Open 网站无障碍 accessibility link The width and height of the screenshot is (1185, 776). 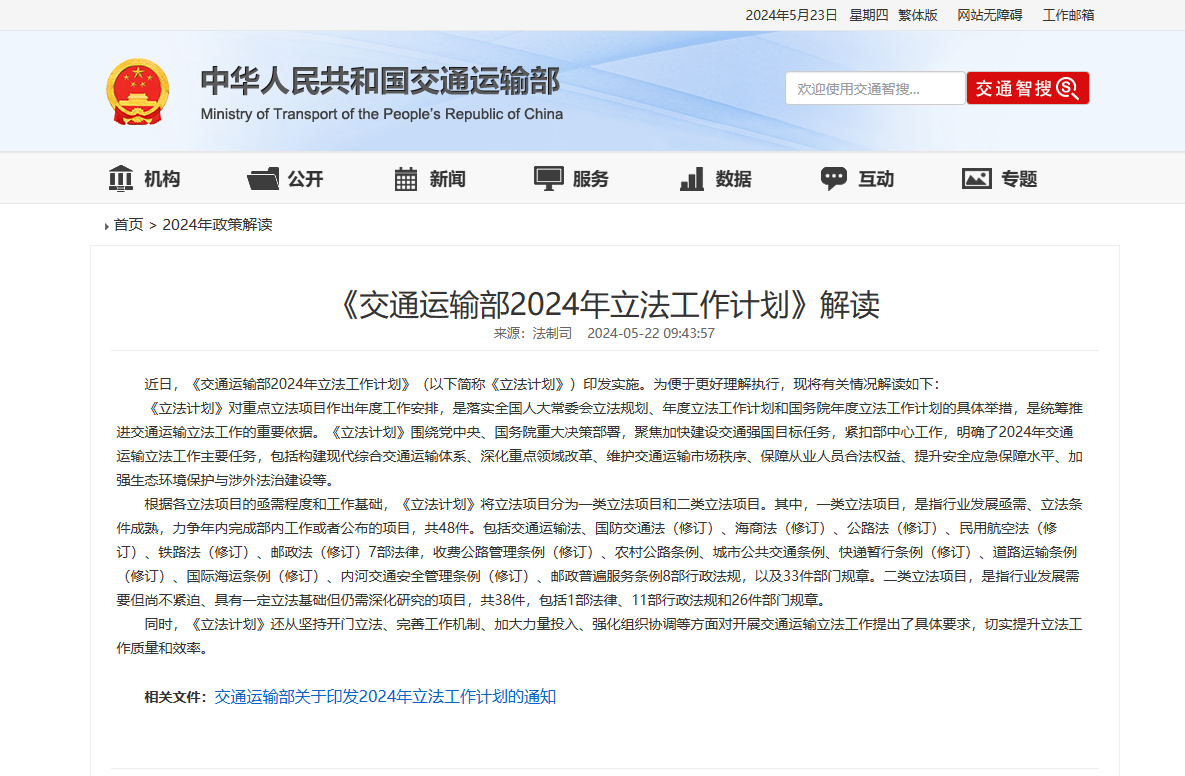pos(989,15)
